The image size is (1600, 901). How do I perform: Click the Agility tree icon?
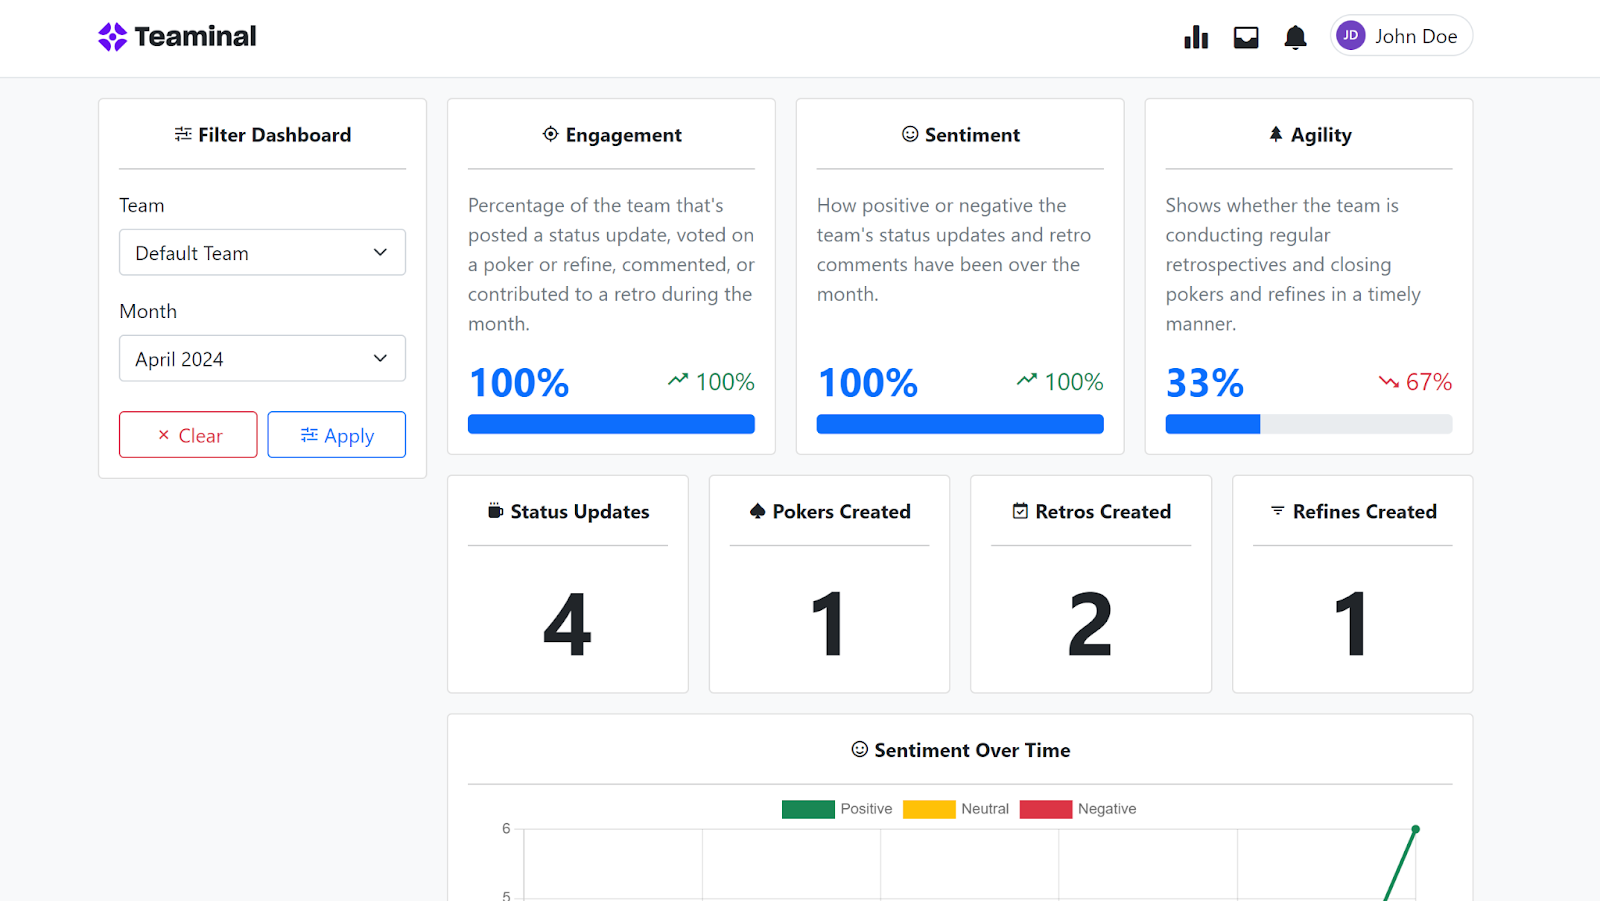tap(1276, 134)
